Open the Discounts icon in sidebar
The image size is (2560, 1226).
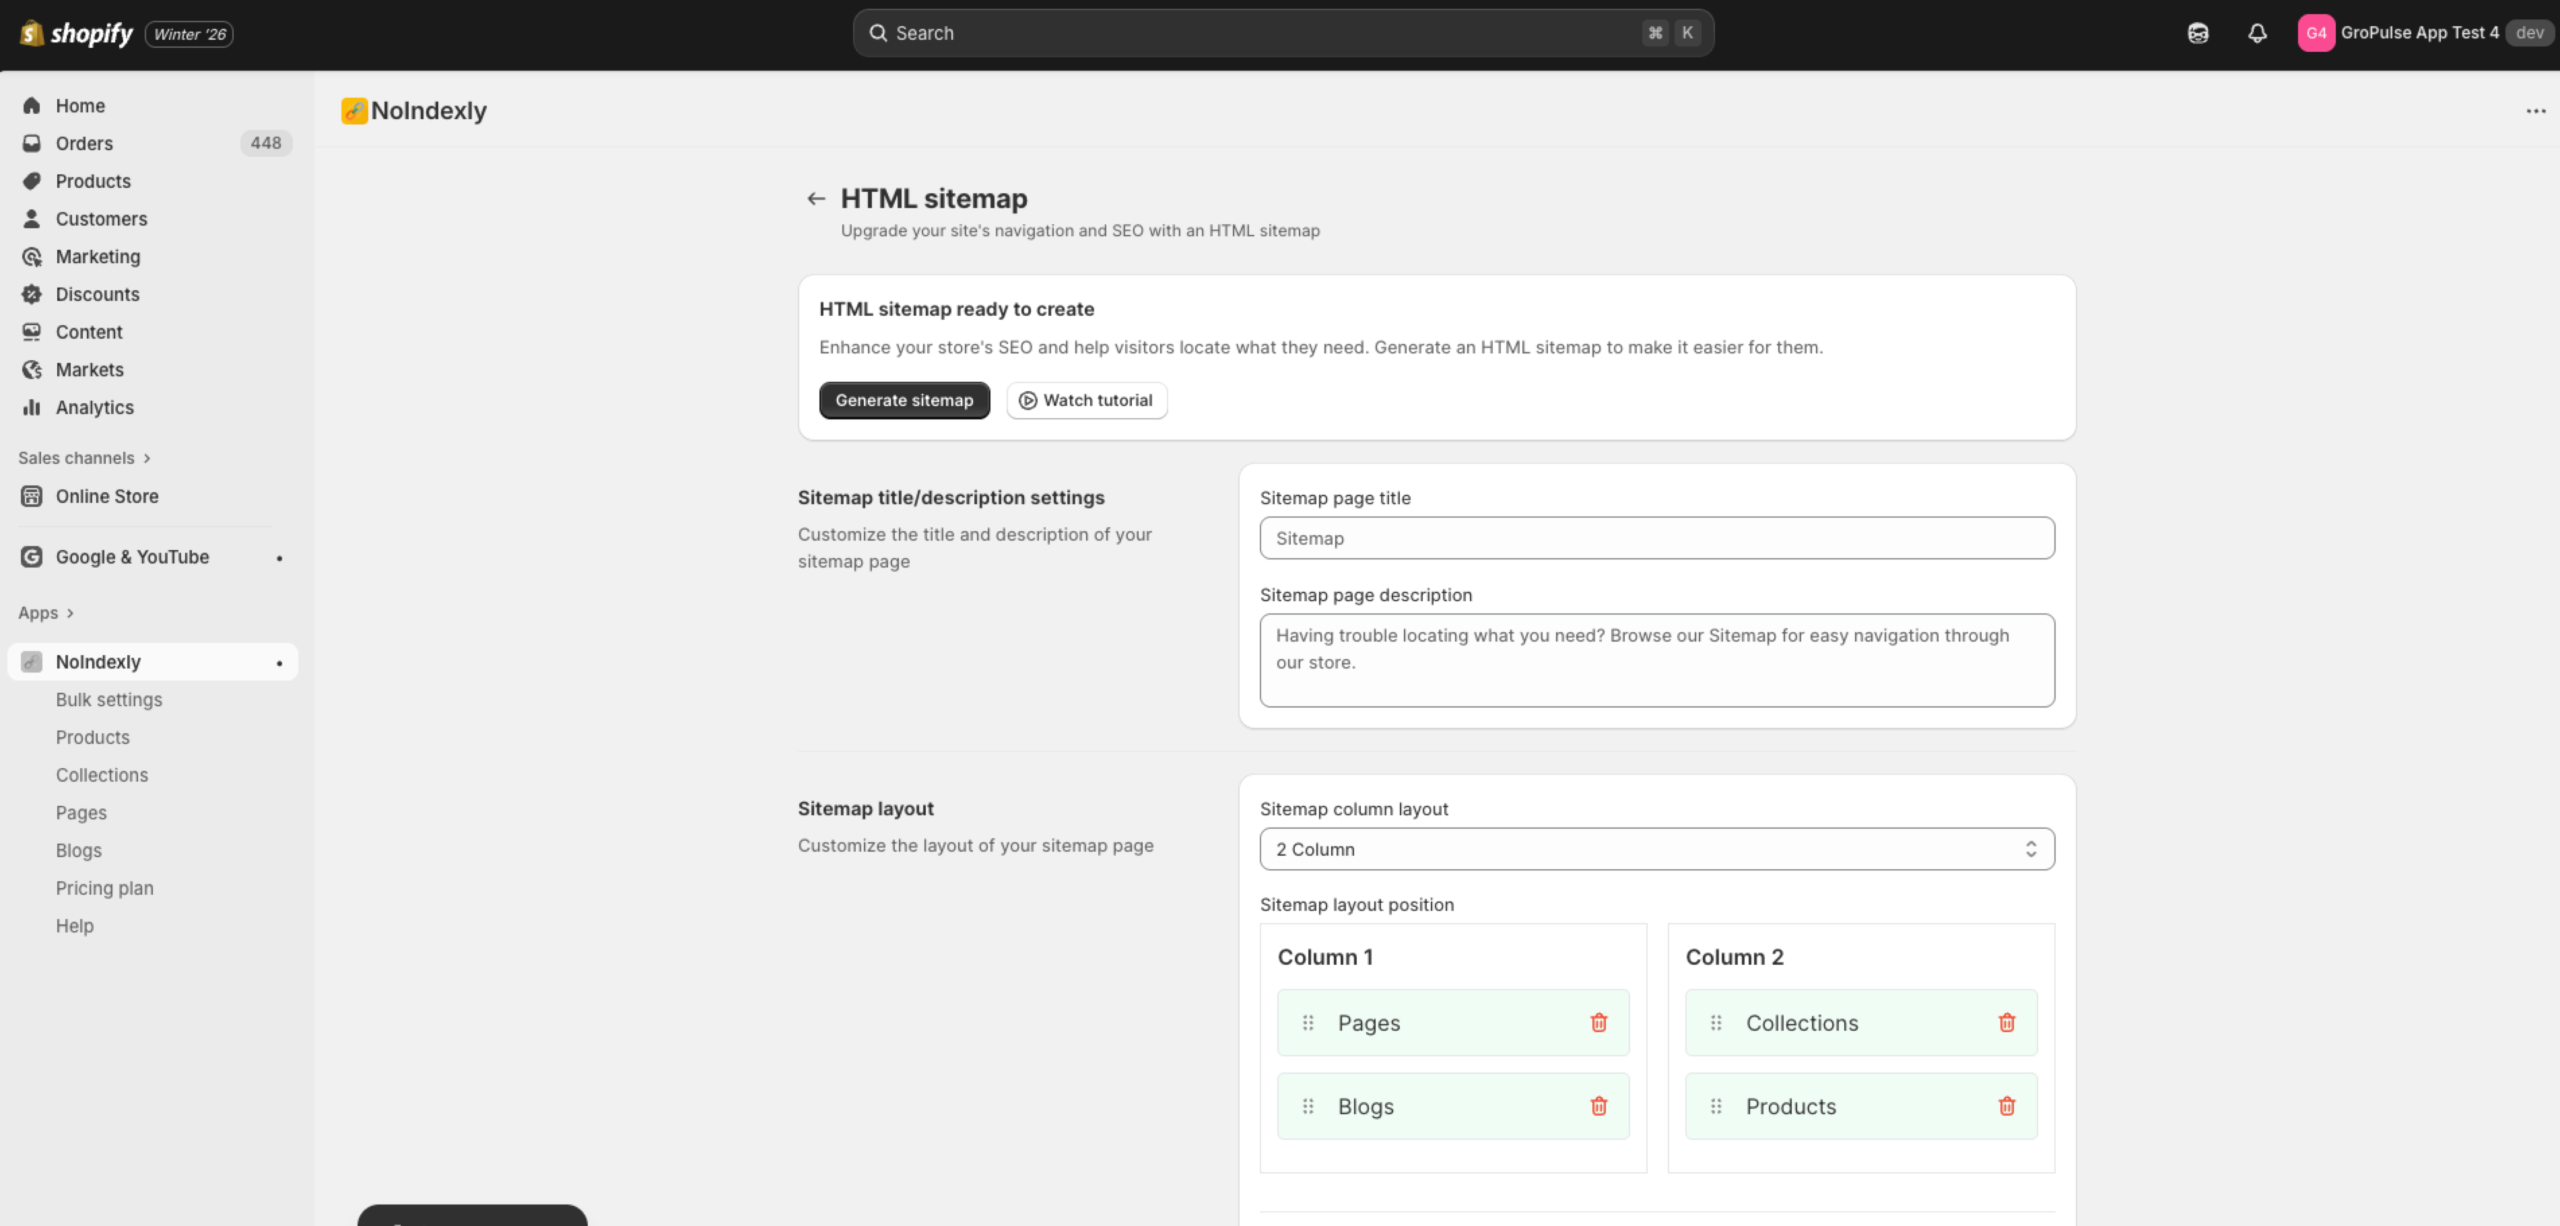click(x=31, y=294)
